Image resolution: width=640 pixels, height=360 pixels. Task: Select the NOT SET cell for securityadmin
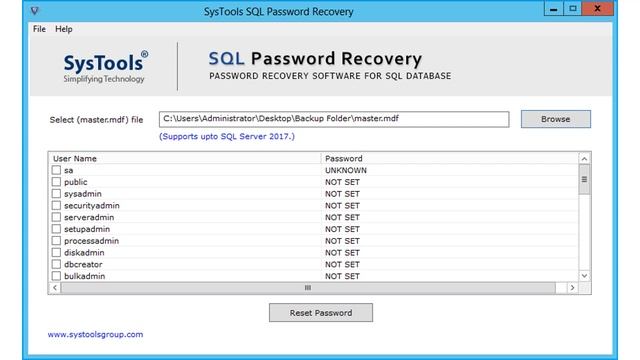point(342,206)
